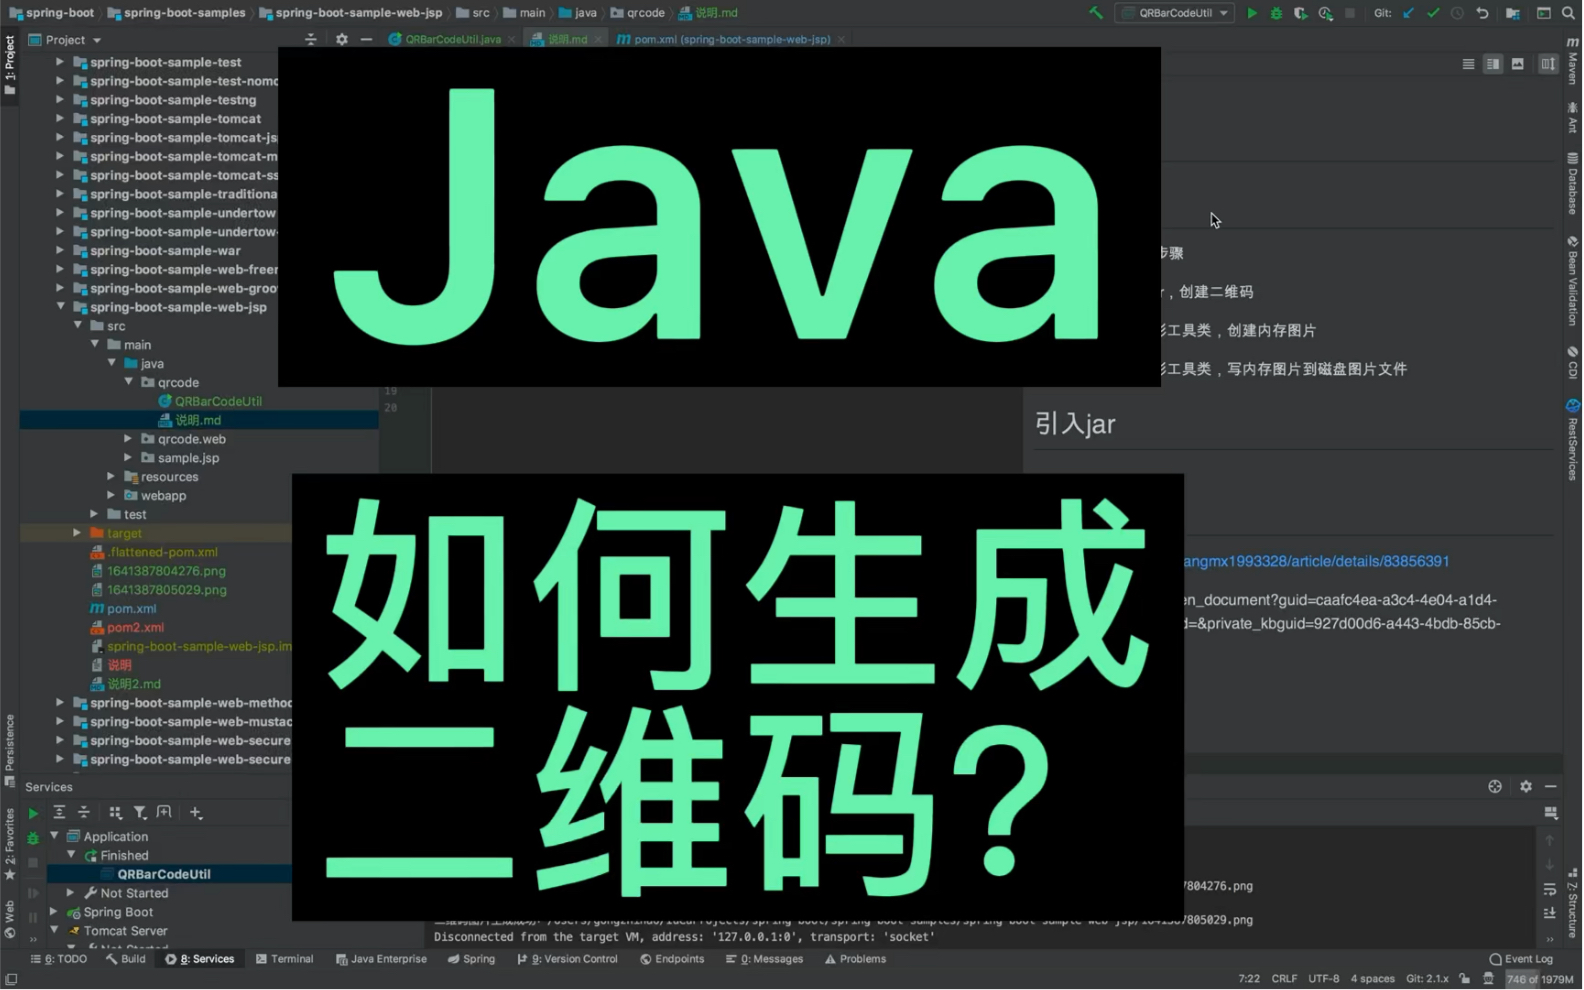The height and width of the screenshot is (990, 1584).
Task: Select Tomcat Server node in Services
Action: tap(125, 931)
